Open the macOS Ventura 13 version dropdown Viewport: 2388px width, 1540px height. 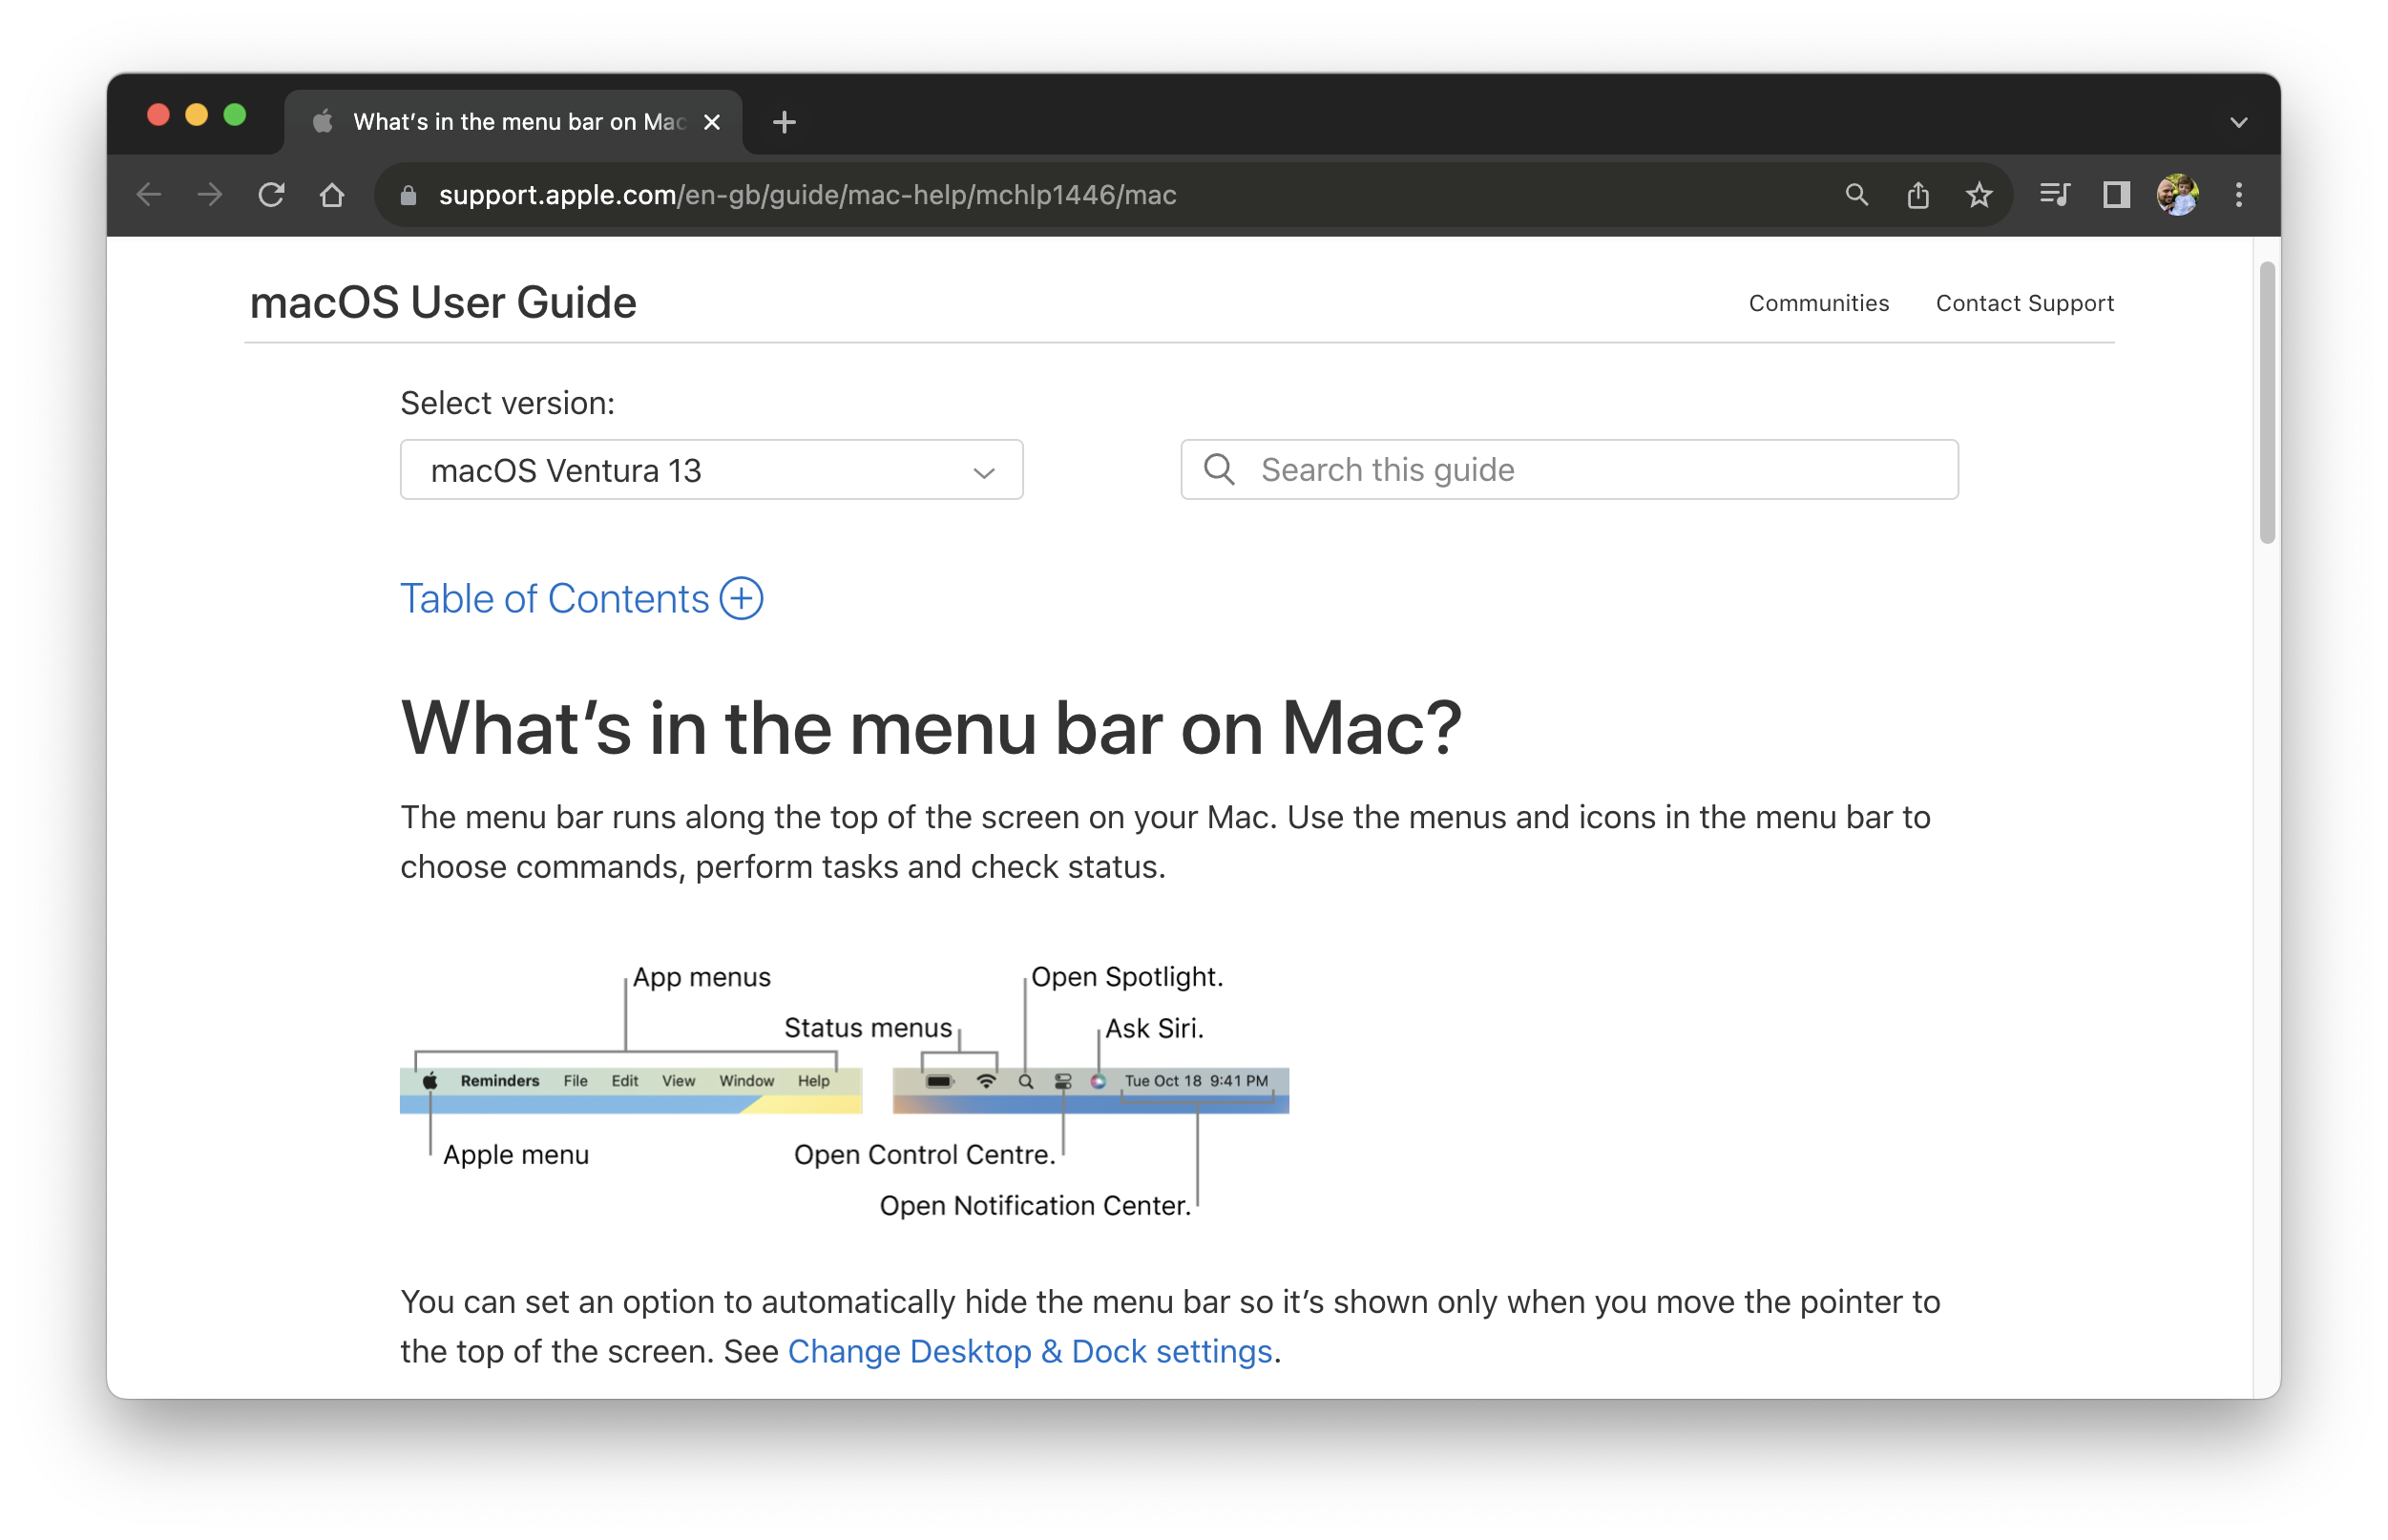pos(711,469)
